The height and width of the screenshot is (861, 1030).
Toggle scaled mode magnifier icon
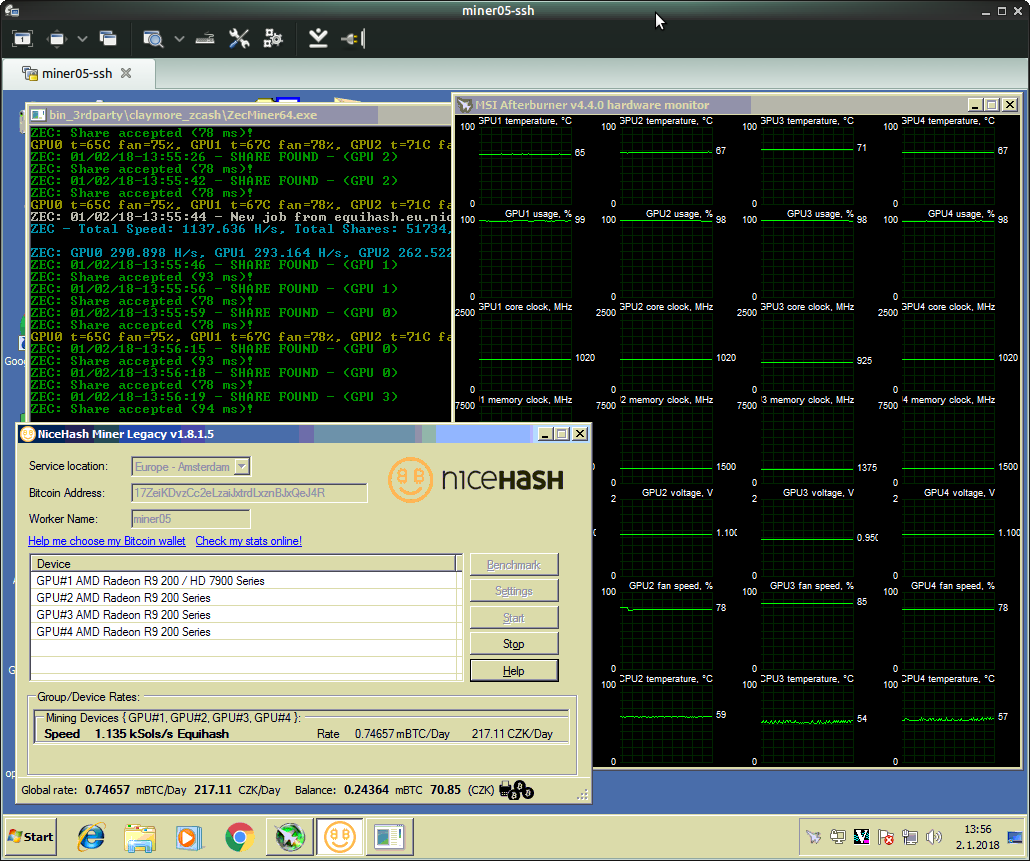tap(153, 39)
